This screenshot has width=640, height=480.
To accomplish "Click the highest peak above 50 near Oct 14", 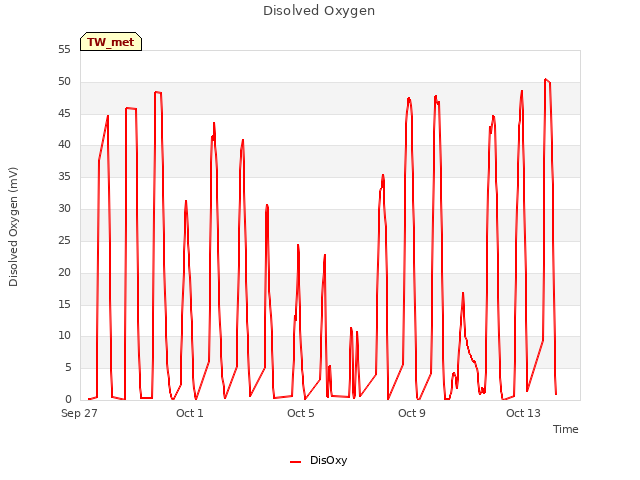I will [545, 79].
